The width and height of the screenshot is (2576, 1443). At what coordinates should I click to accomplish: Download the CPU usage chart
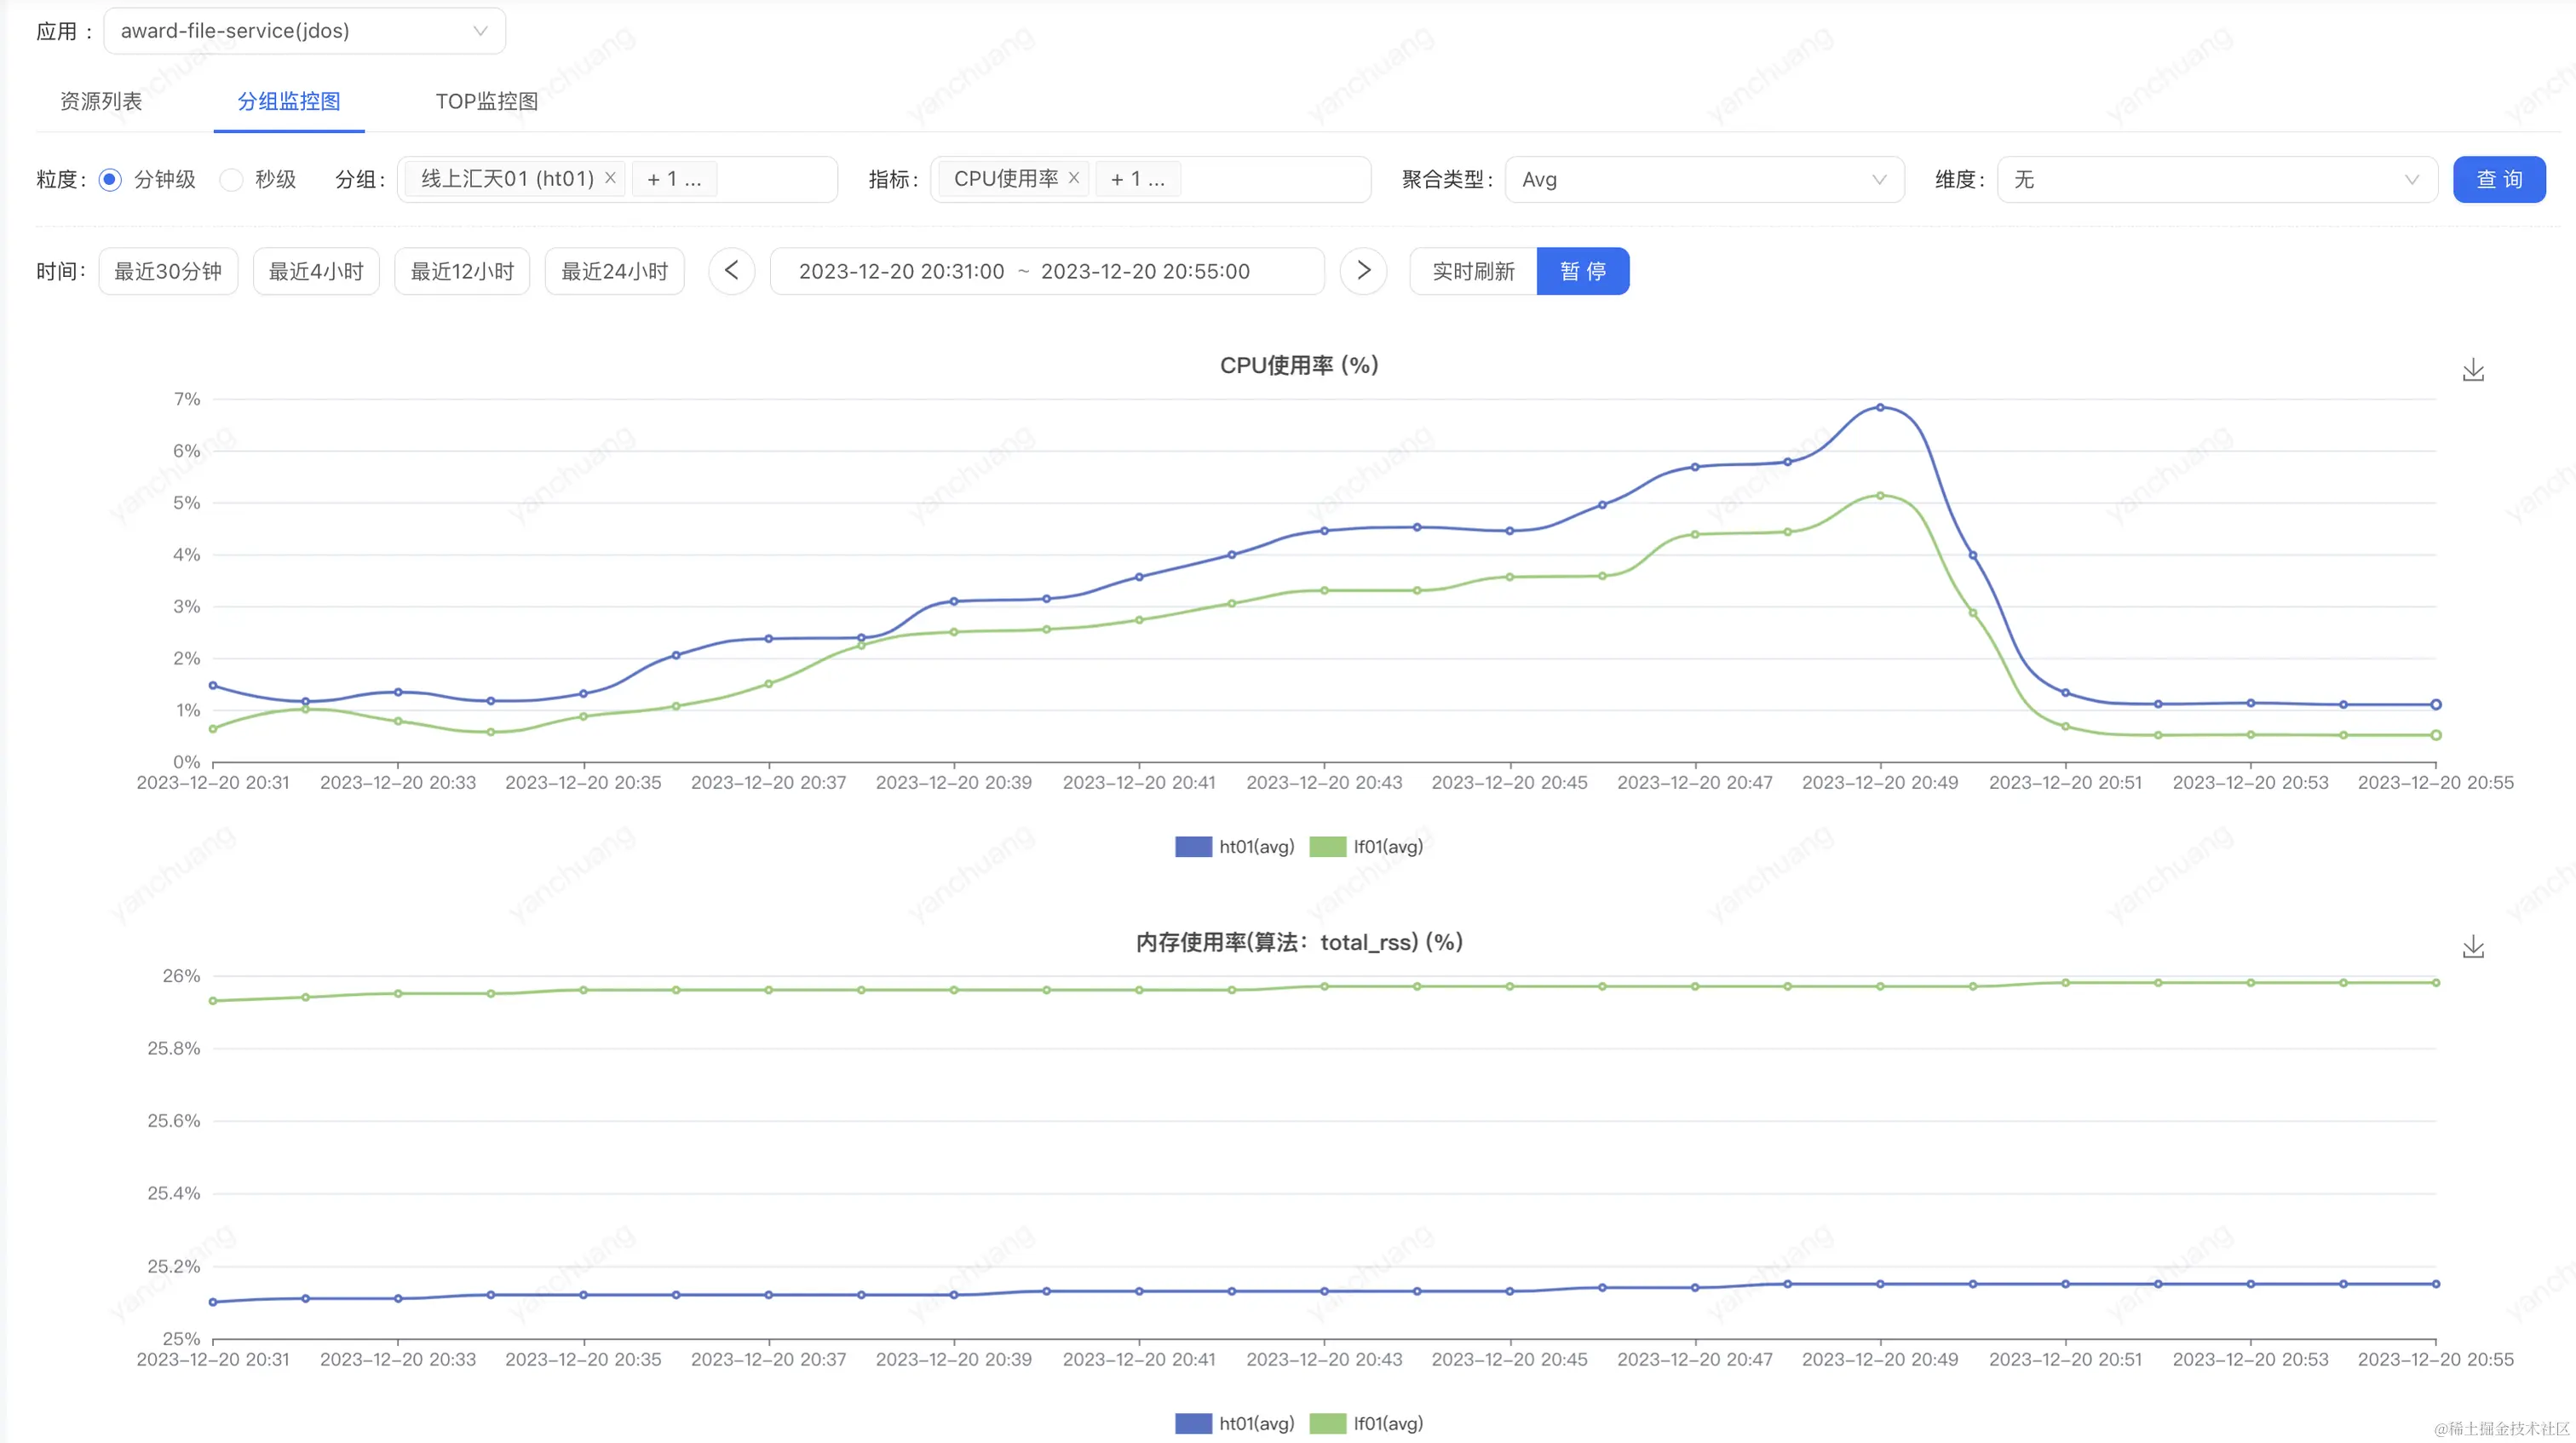click(2472, 370)
